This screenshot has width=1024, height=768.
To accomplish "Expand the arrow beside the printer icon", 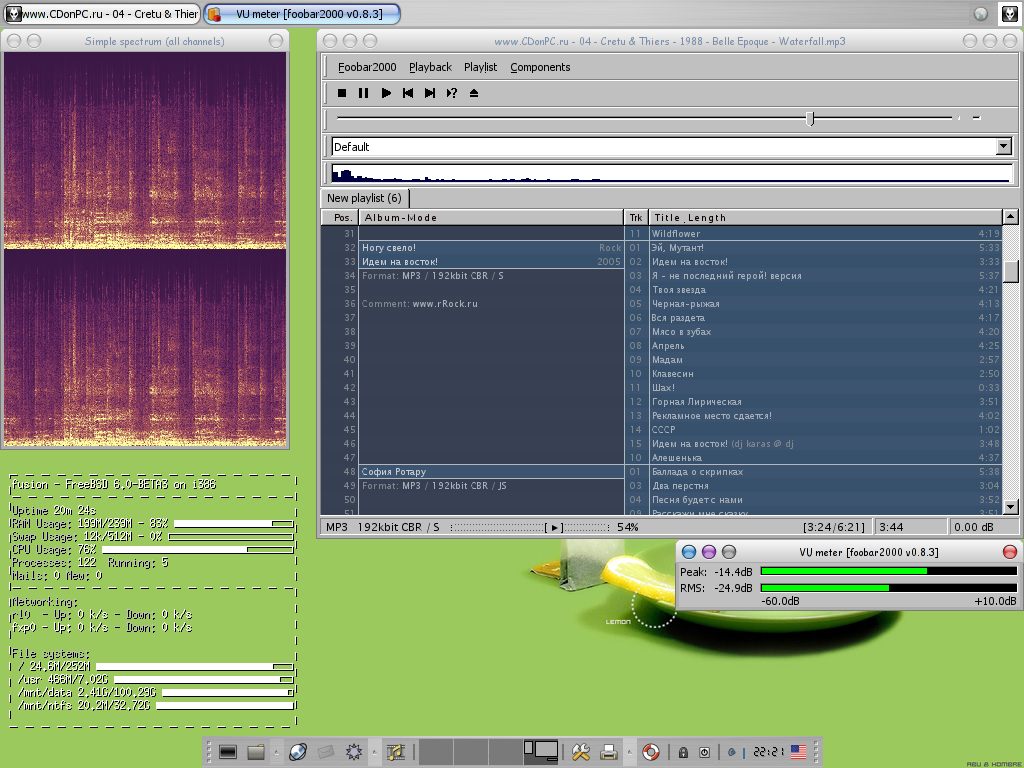I will (629, 753).
